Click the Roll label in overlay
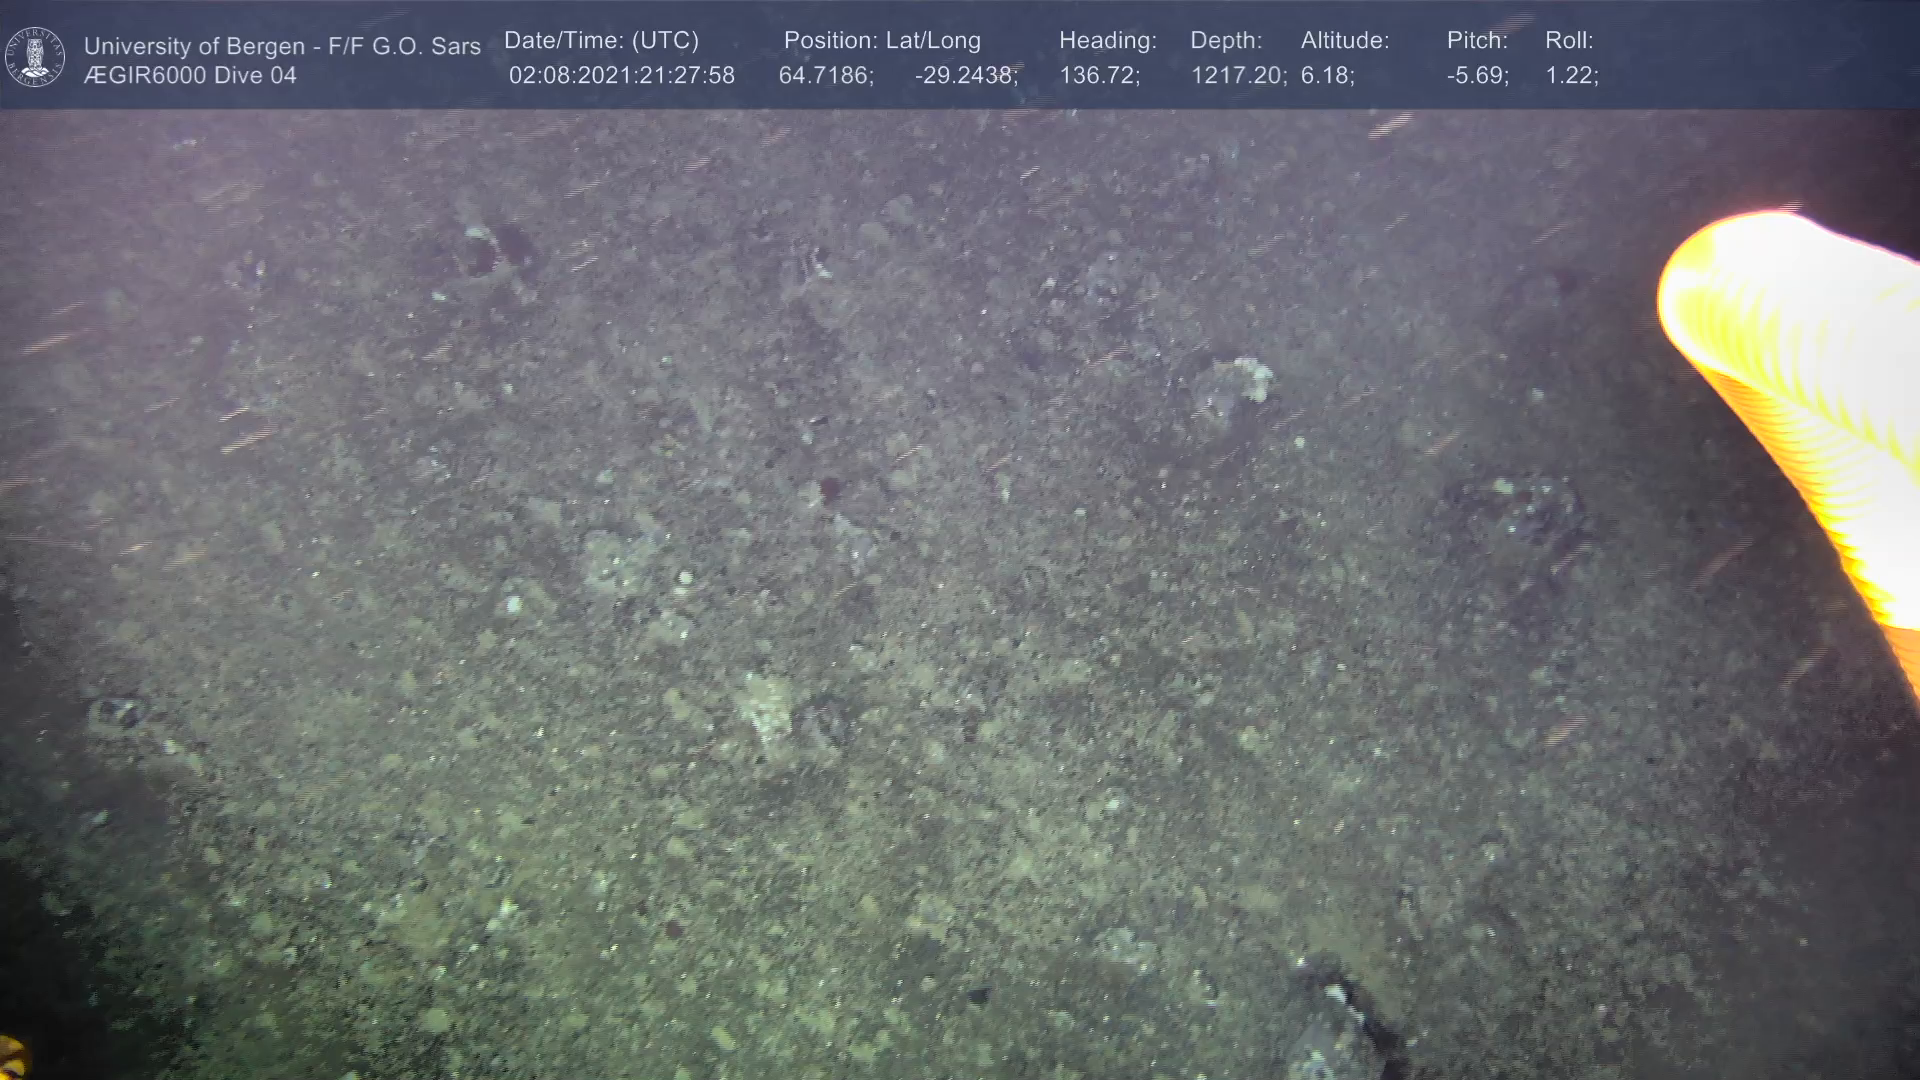This screenshot has width=1920, height=1080. (x=1568, y=41)
